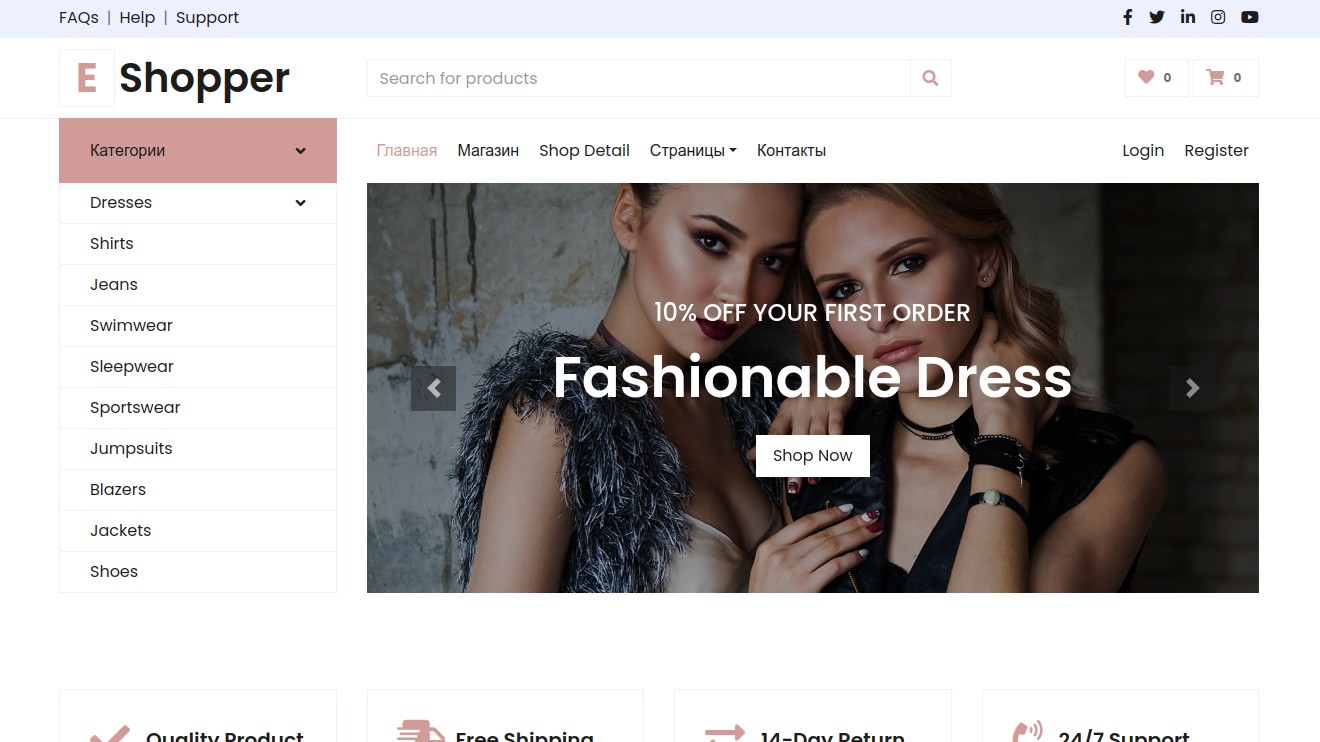Open the Facebook social icon
The height and width of the screenshot is (742, 1320).
(x=1127, y=17)
